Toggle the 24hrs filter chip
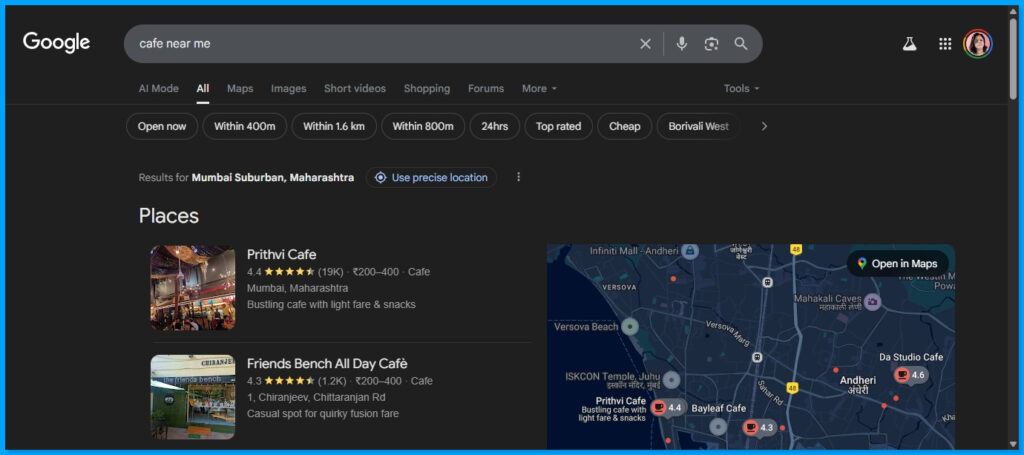The width and height of the screenshot is (1024, 455). click(494, 126)
